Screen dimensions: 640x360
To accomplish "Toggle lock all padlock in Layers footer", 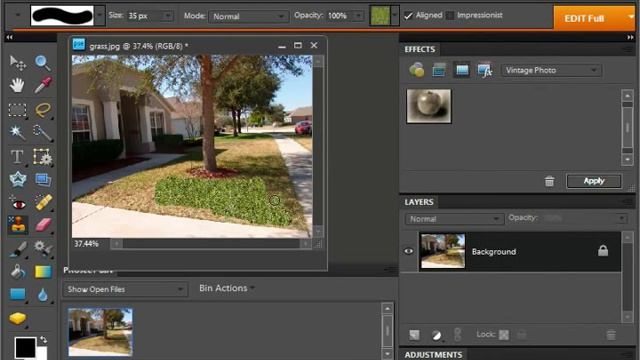I will point(521,335).
